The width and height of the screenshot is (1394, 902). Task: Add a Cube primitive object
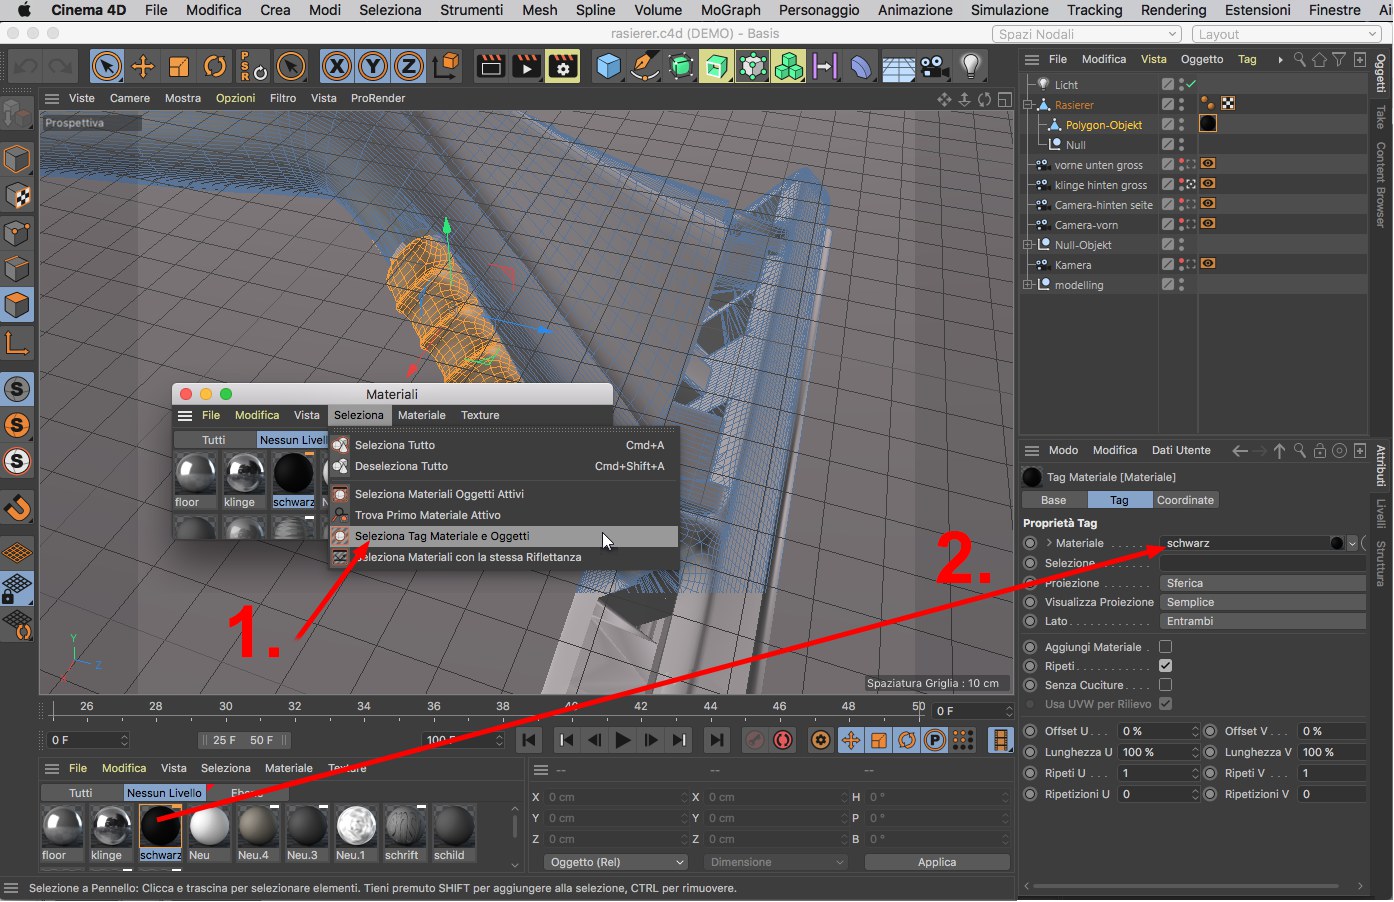[608, 67]
